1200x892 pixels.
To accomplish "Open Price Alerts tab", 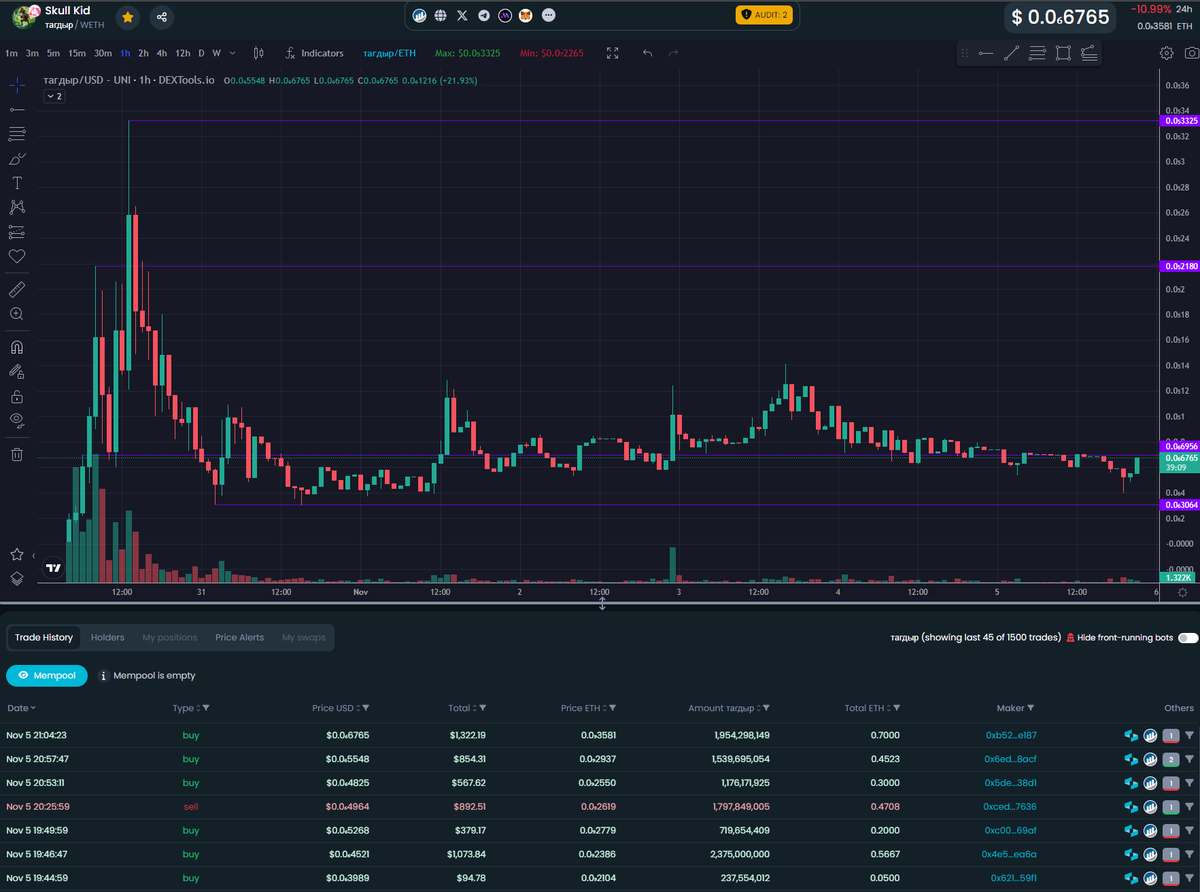I will pyautogui.click(x=239, y=637).
